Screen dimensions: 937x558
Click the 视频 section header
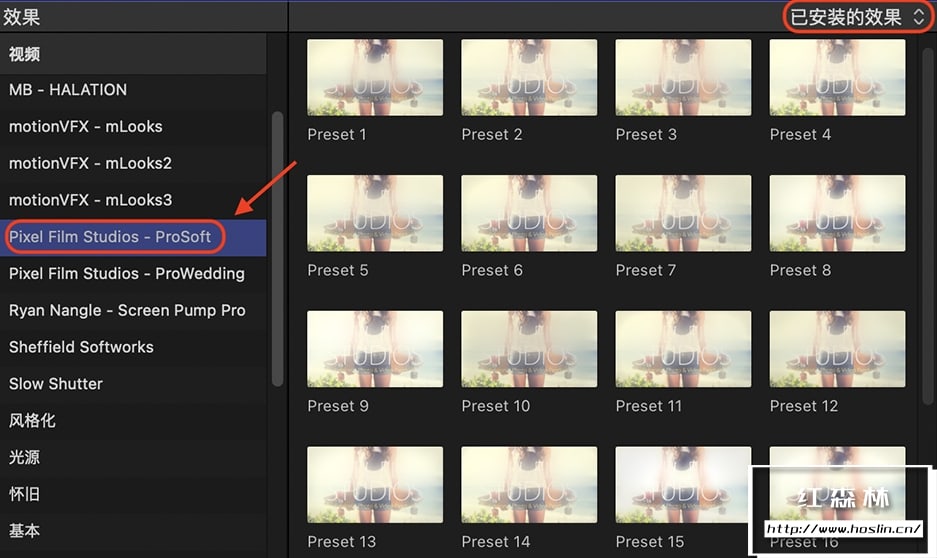tap(133, 54)
